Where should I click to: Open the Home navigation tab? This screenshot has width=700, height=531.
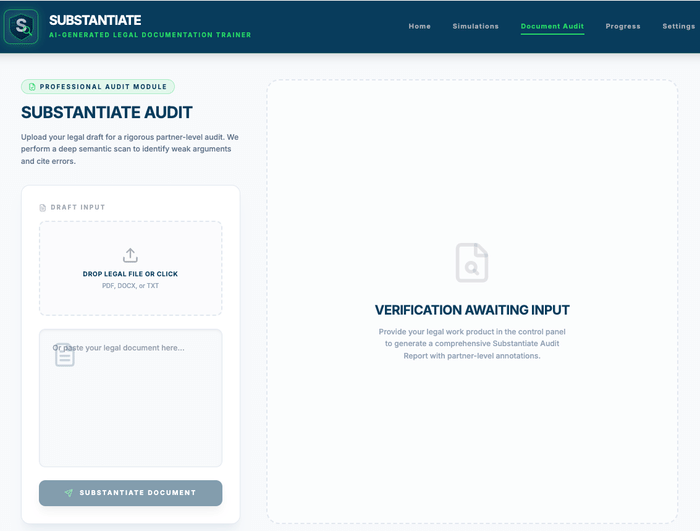point(420,26)
